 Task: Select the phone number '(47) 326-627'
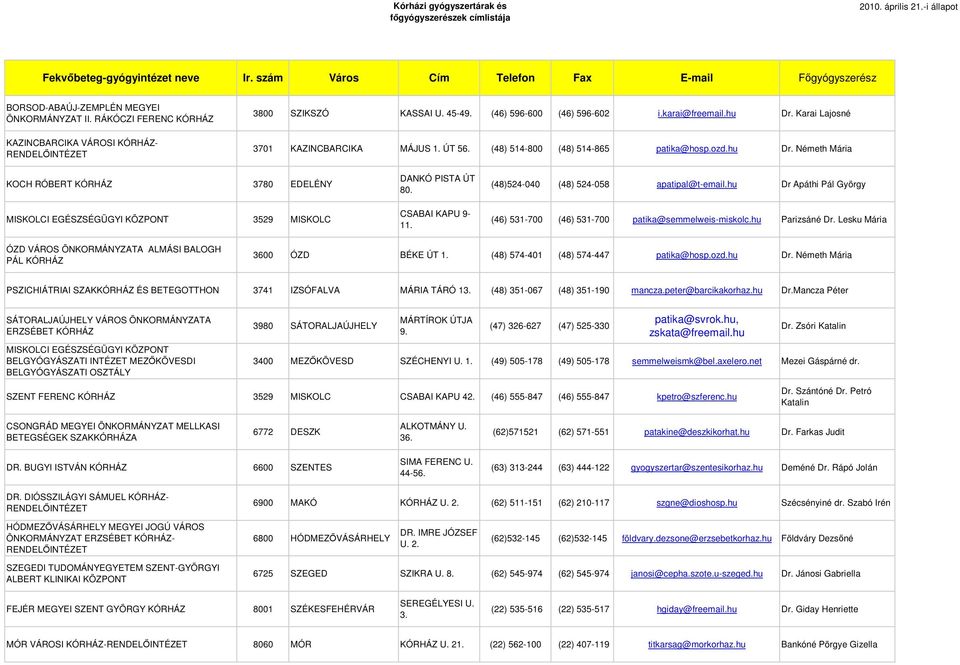tap(516, 326)
